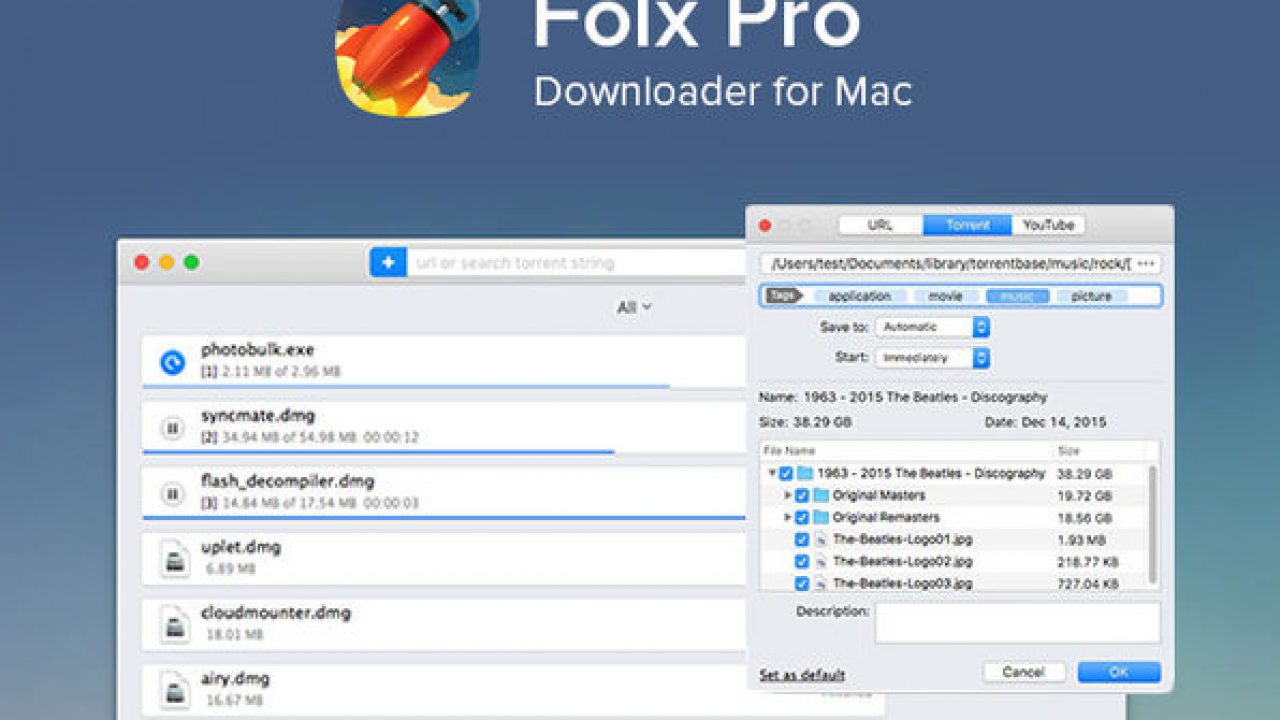Image resolution: width=1280 pixels, height=720 pixels.
Task: Toggle the movie tag
Action: click(x=945, y=296)
